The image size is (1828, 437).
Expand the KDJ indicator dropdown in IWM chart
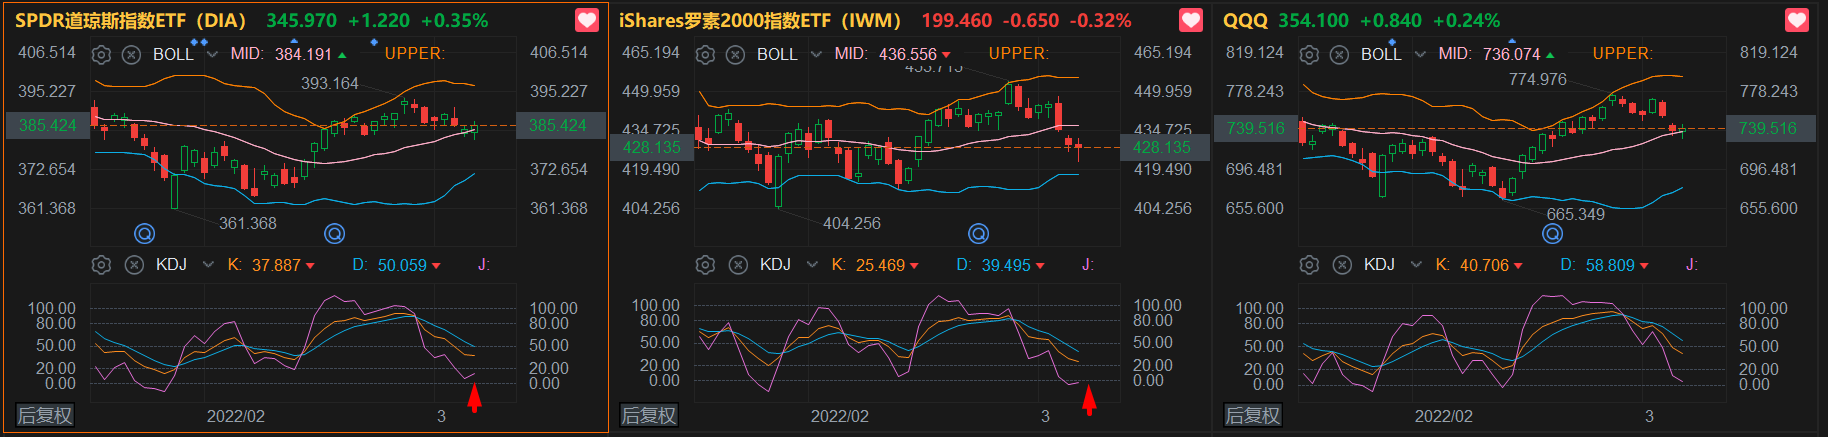[x=812, y=265]
